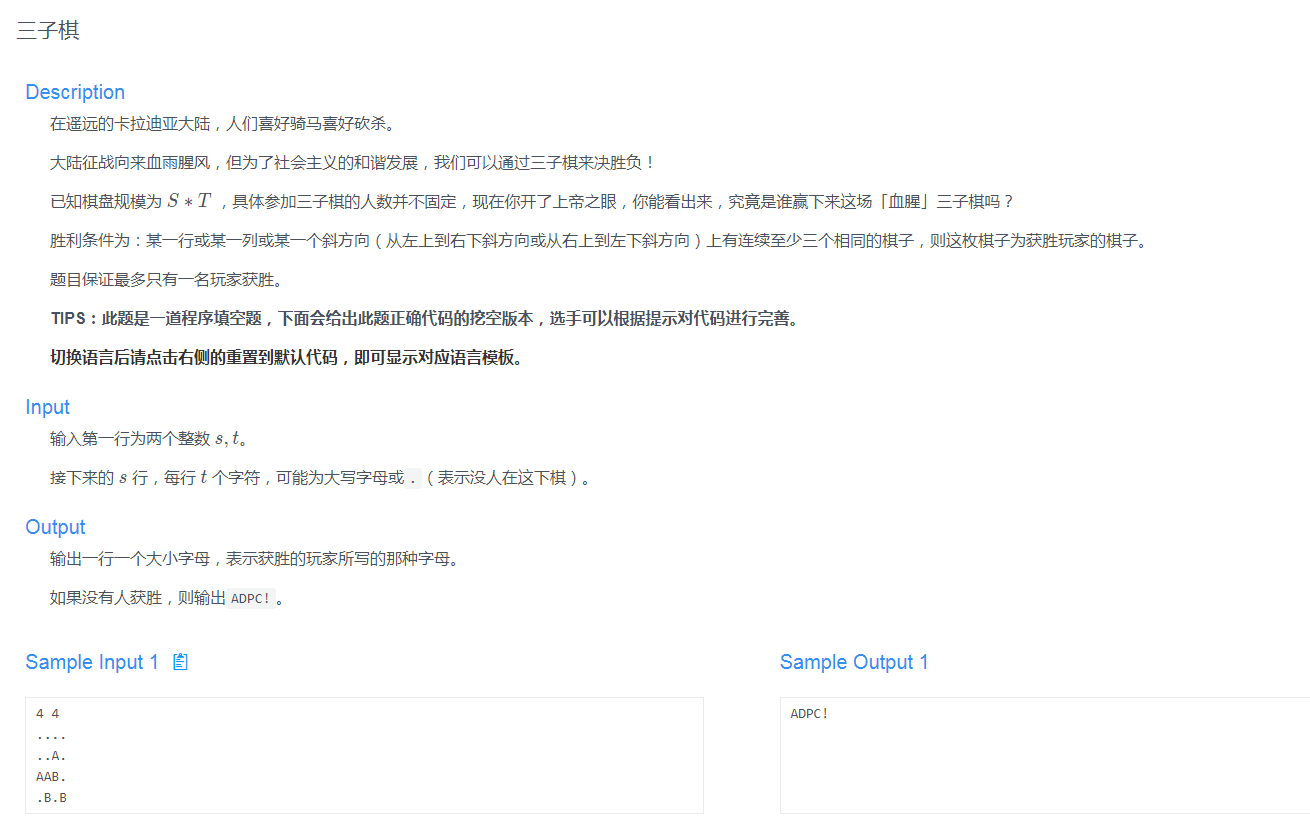Viewport: 1310px width, 832px height.
Task: Click the ADPC! text in sample output box
Action: (809, 713)
